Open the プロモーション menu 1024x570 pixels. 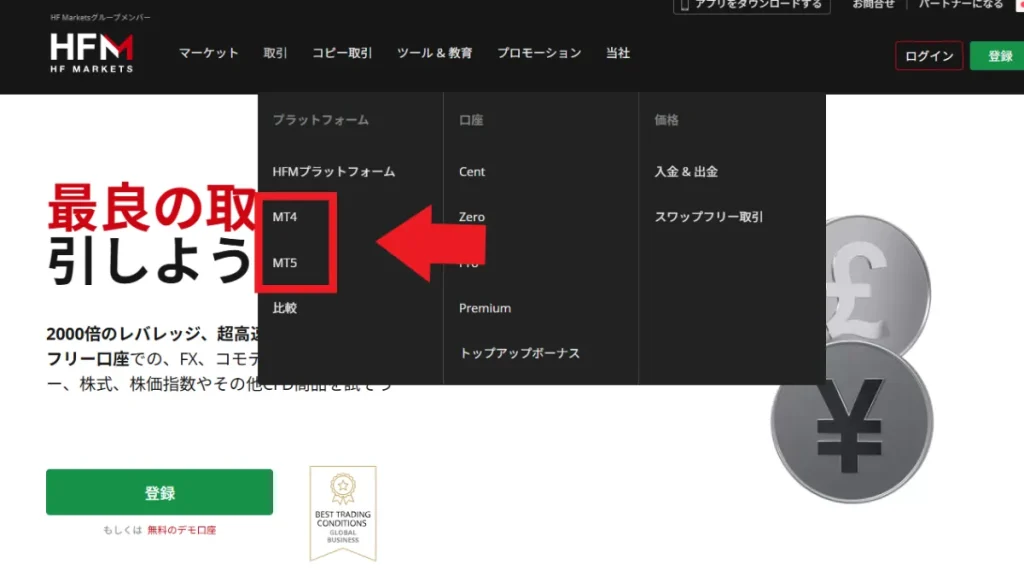tap(539, 53)
